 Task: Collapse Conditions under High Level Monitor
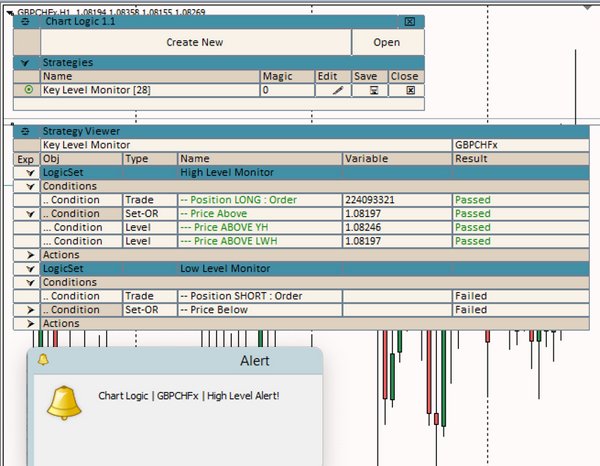point(30,187)
